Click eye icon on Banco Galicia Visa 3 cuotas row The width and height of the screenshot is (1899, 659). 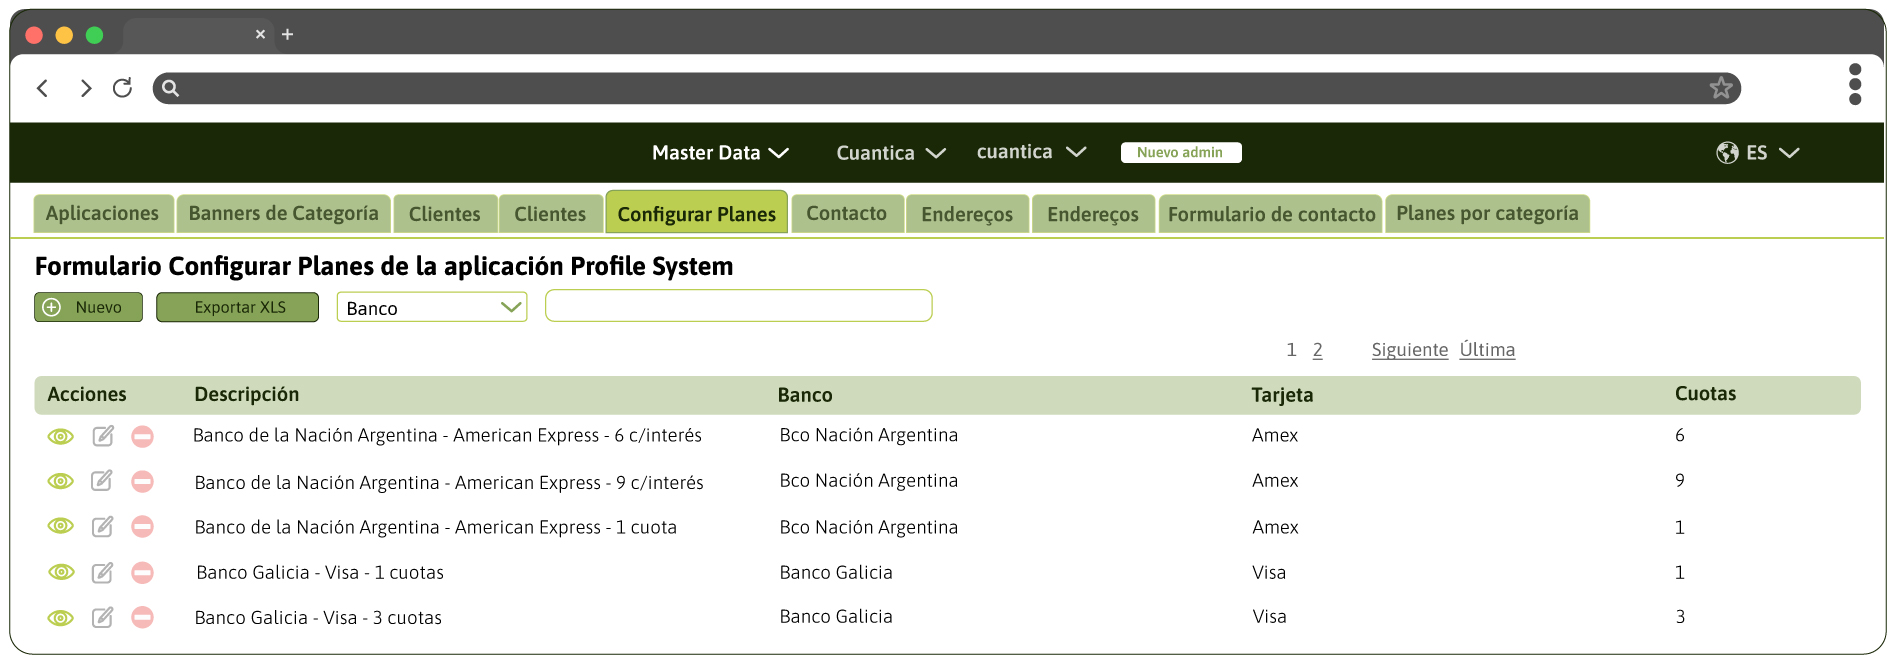[61, 618]
